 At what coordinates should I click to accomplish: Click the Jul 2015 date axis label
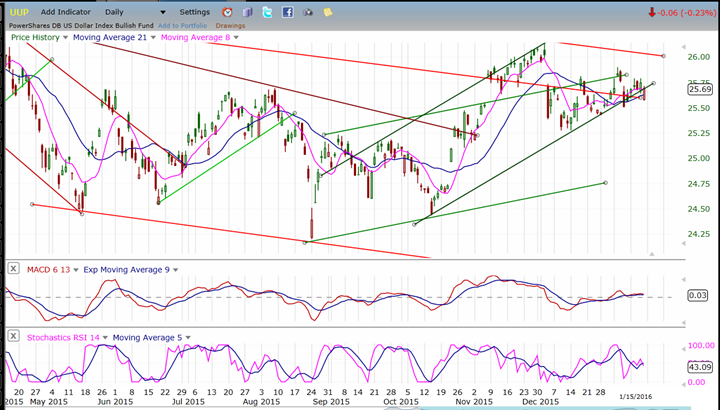(x=188, y=402)
